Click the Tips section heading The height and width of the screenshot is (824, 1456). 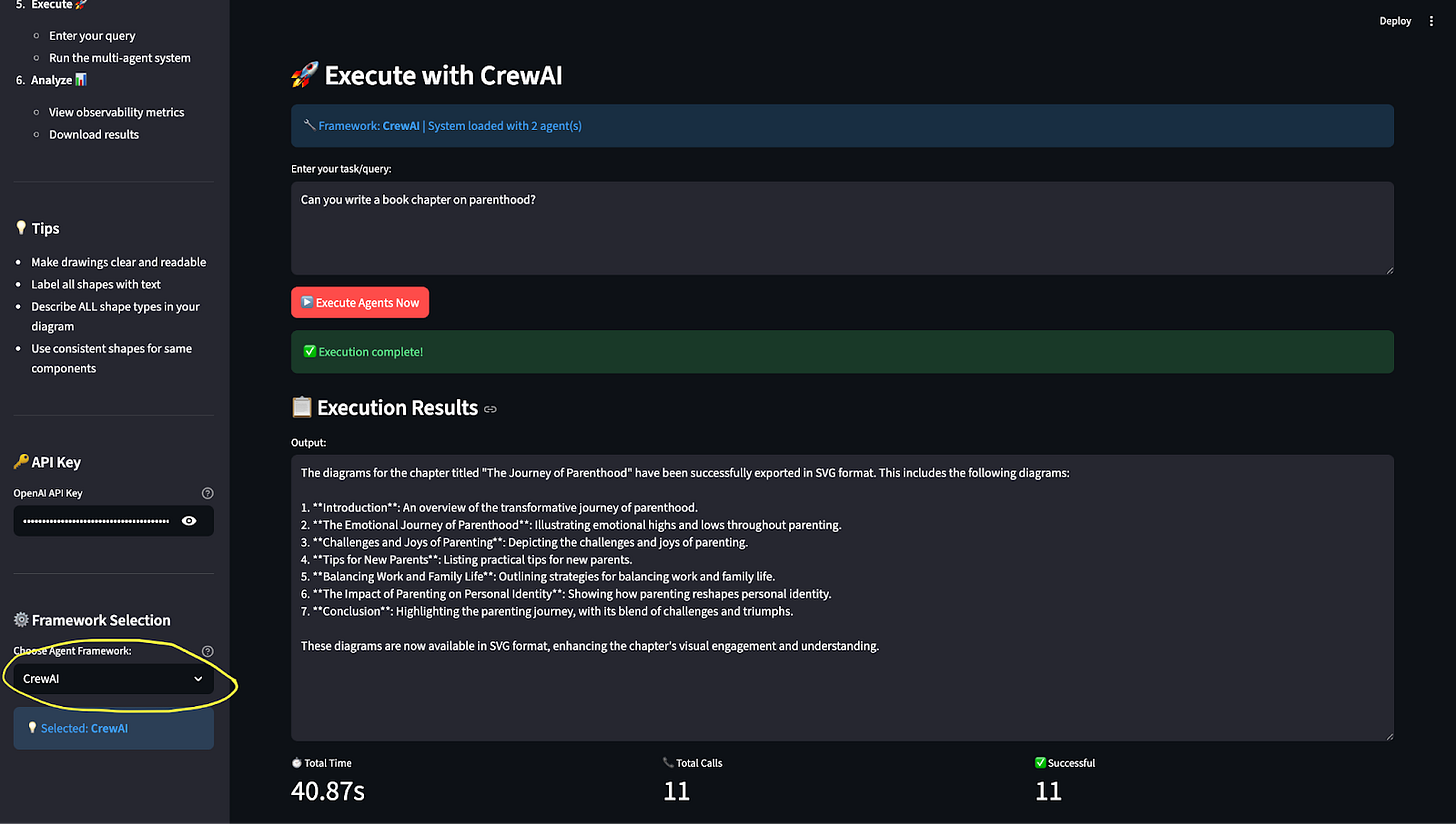point(37,228)
